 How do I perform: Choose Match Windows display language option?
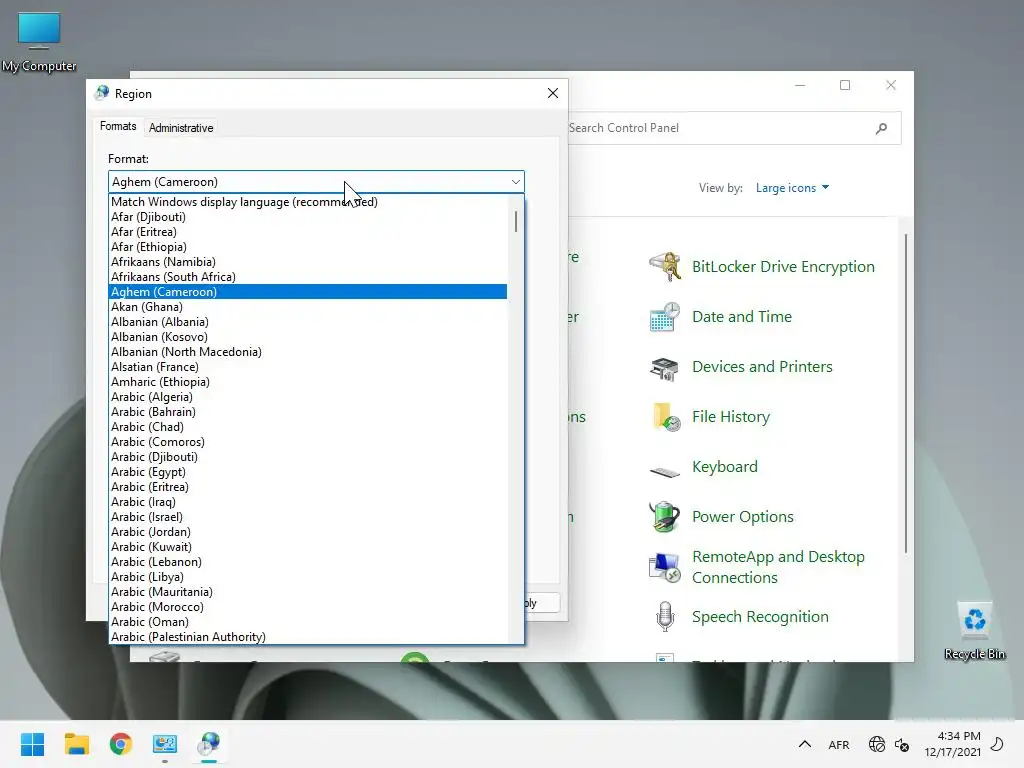(x=308, y=202)
